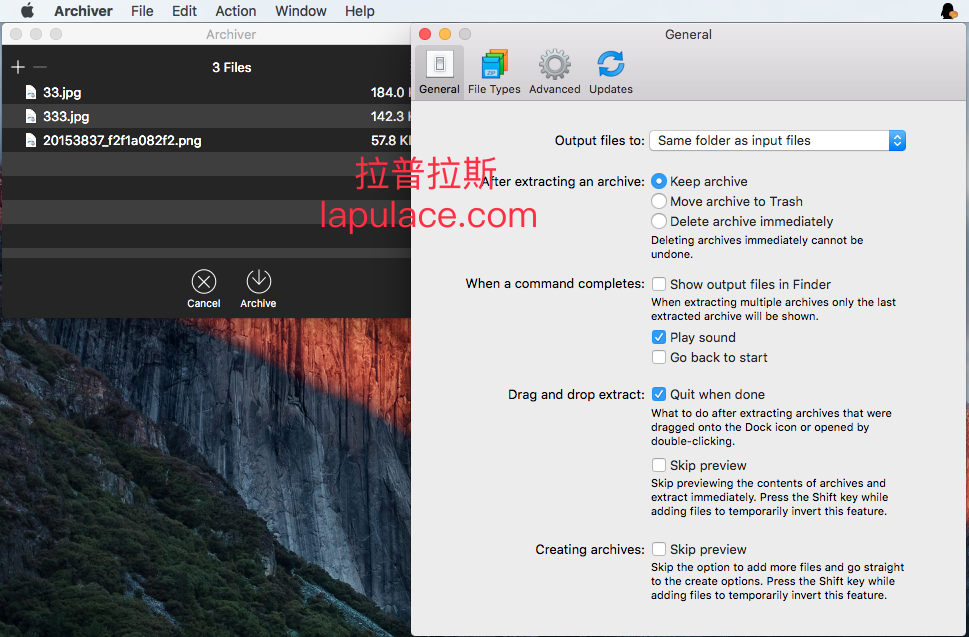The image size is (969, 637).
Task: Select the 333.jpg file row
Action: pyautogui.click(x=206, y=116)
